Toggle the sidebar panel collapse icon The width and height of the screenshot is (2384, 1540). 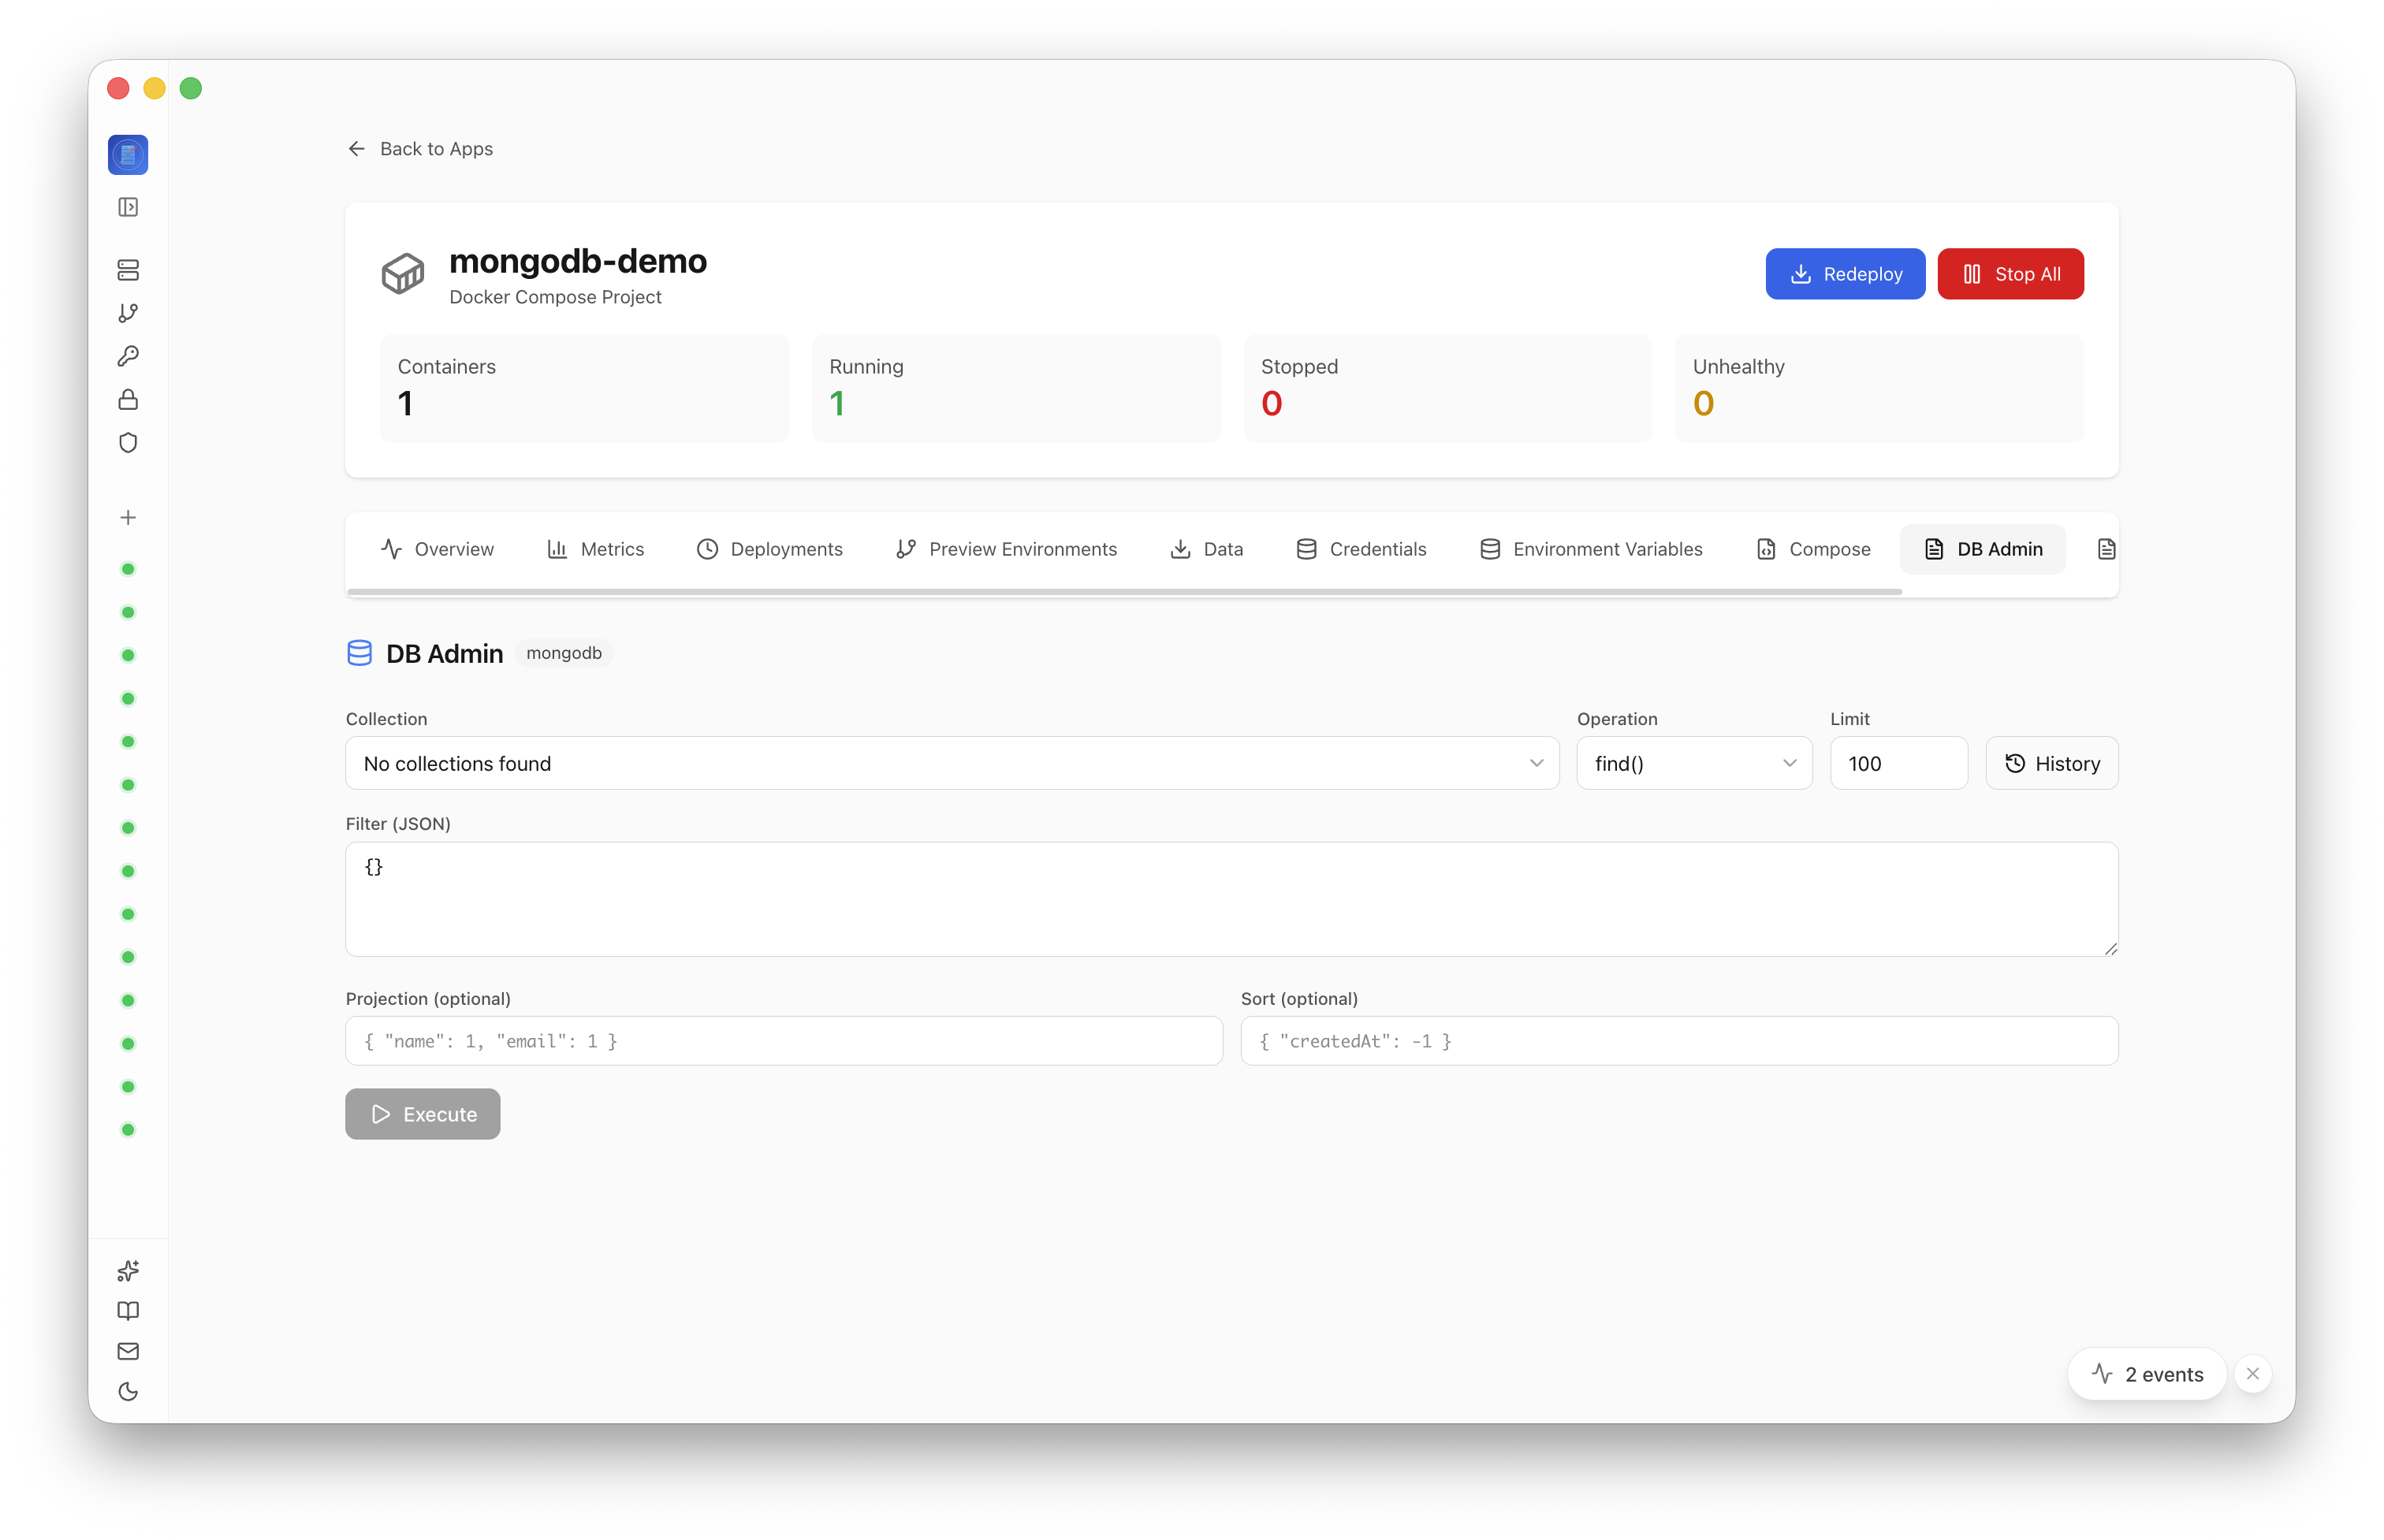[128, 207]
